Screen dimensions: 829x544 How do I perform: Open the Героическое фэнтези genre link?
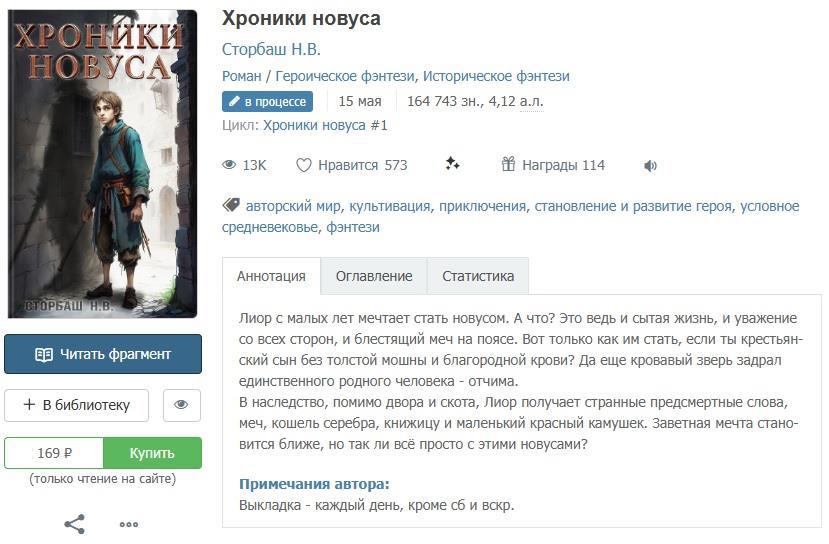(345, 76)
